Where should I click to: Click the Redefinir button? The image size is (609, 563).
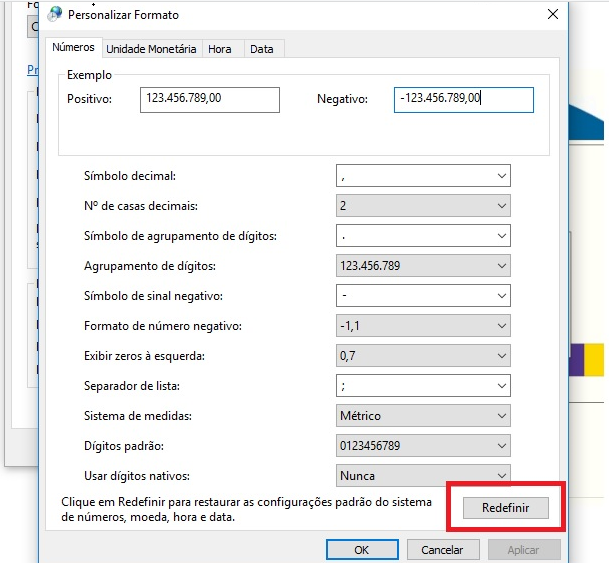(x=506, y=507)
